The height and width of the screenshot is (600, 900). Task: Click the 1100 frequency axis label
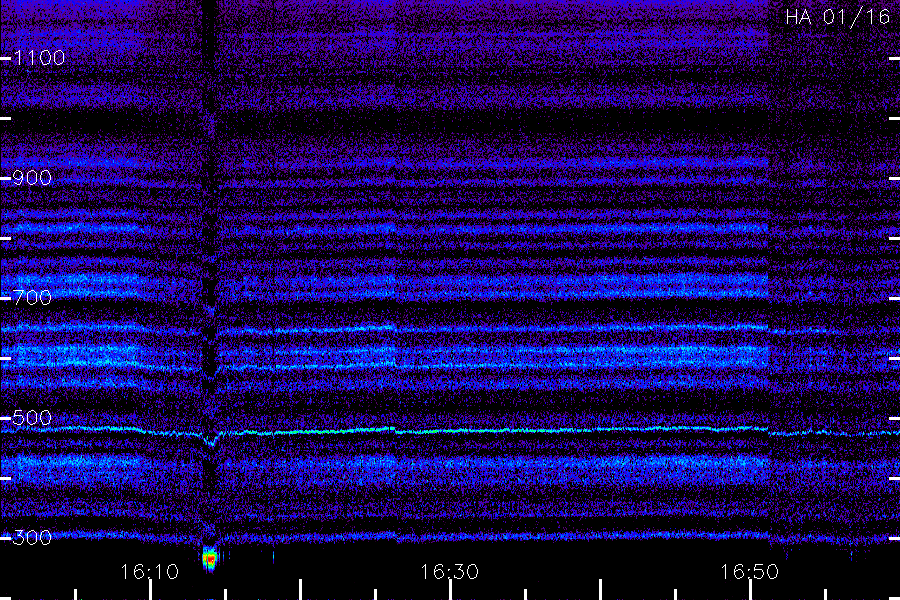coord(39,58)
